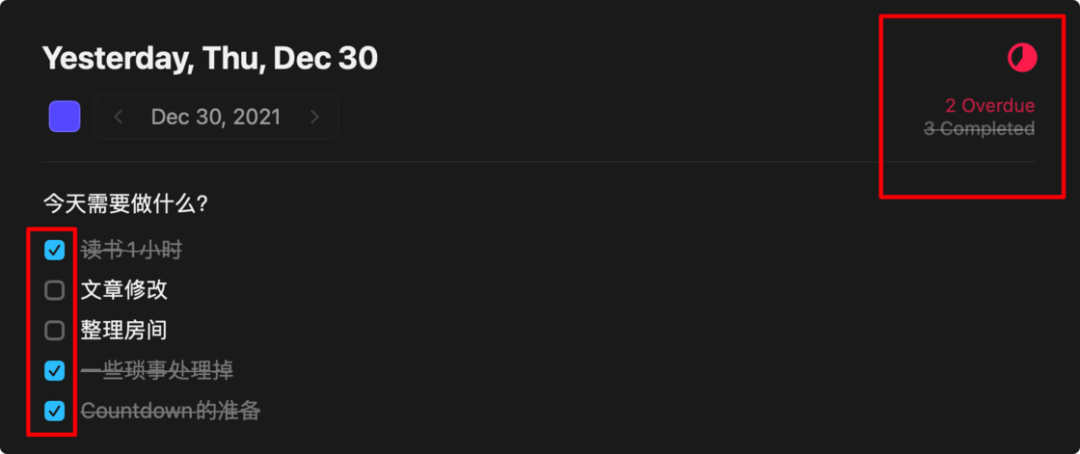Open the Dec 30, 2021 date picker
The width and height of the screenshot is (1080, 454).
click(x=216, y=117)
